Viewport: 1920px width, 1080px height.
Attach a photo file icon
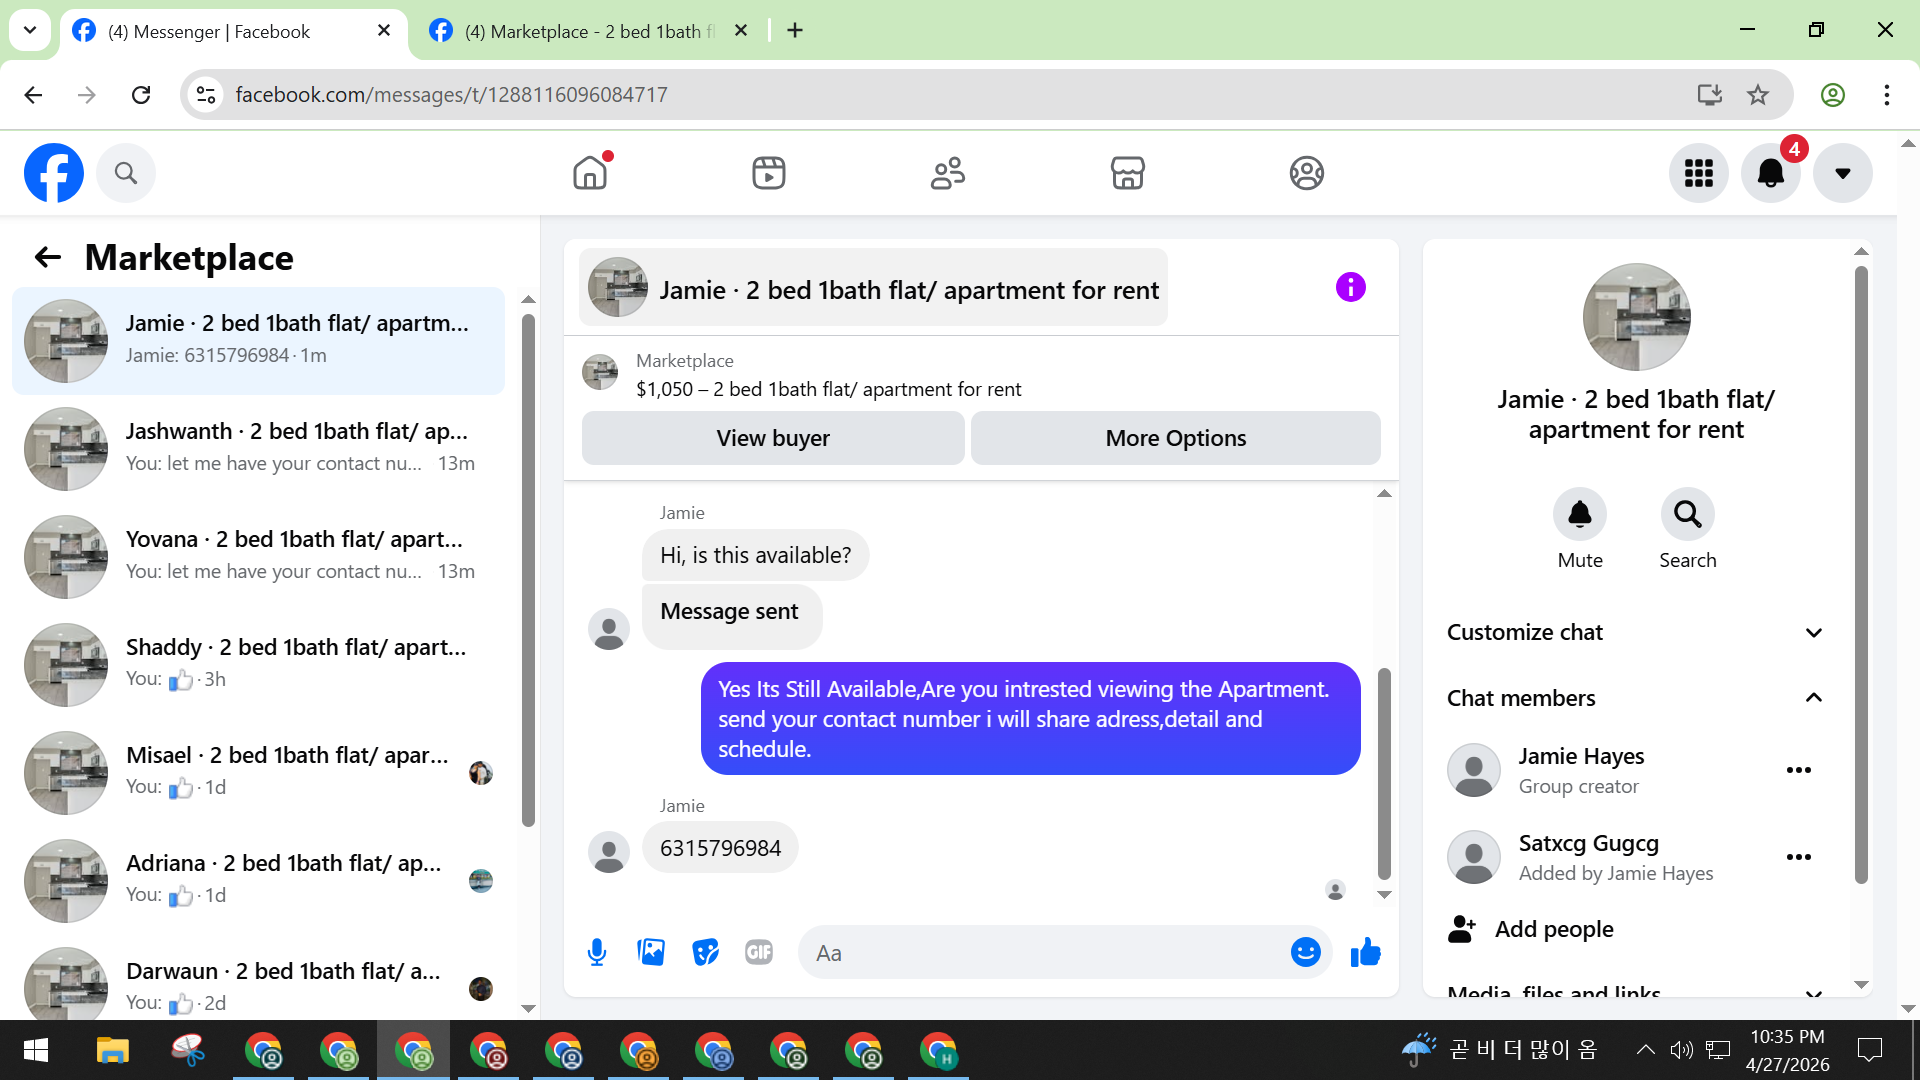click(x=651, y=953)
